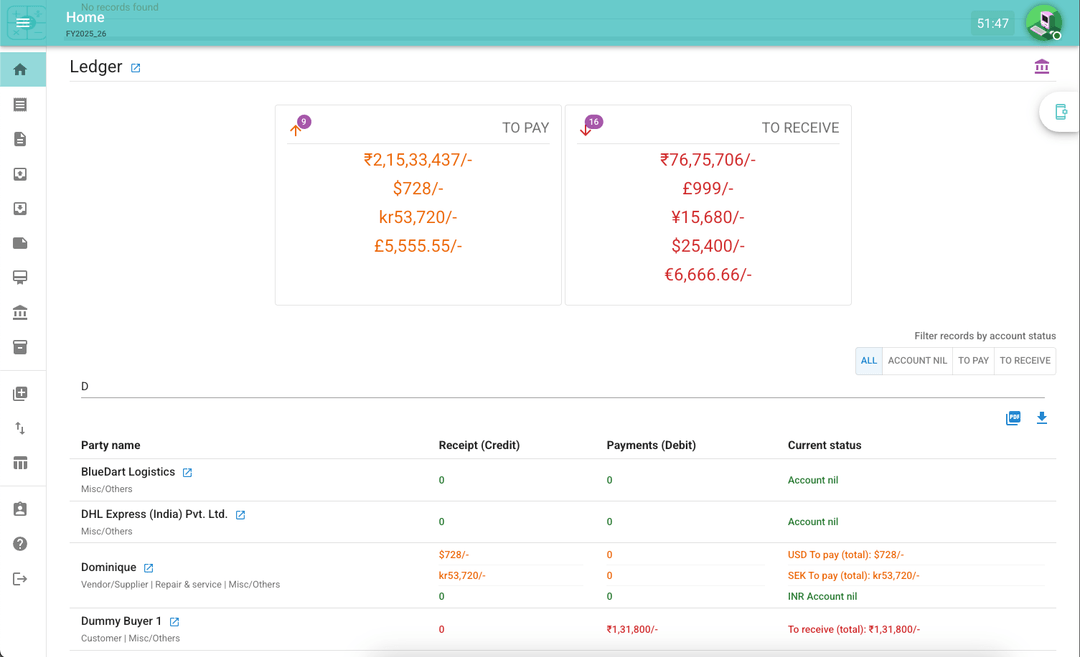Open the bank icon above the ledger table
This screenshot has height=657, width=1080.
pos(1041,66)
